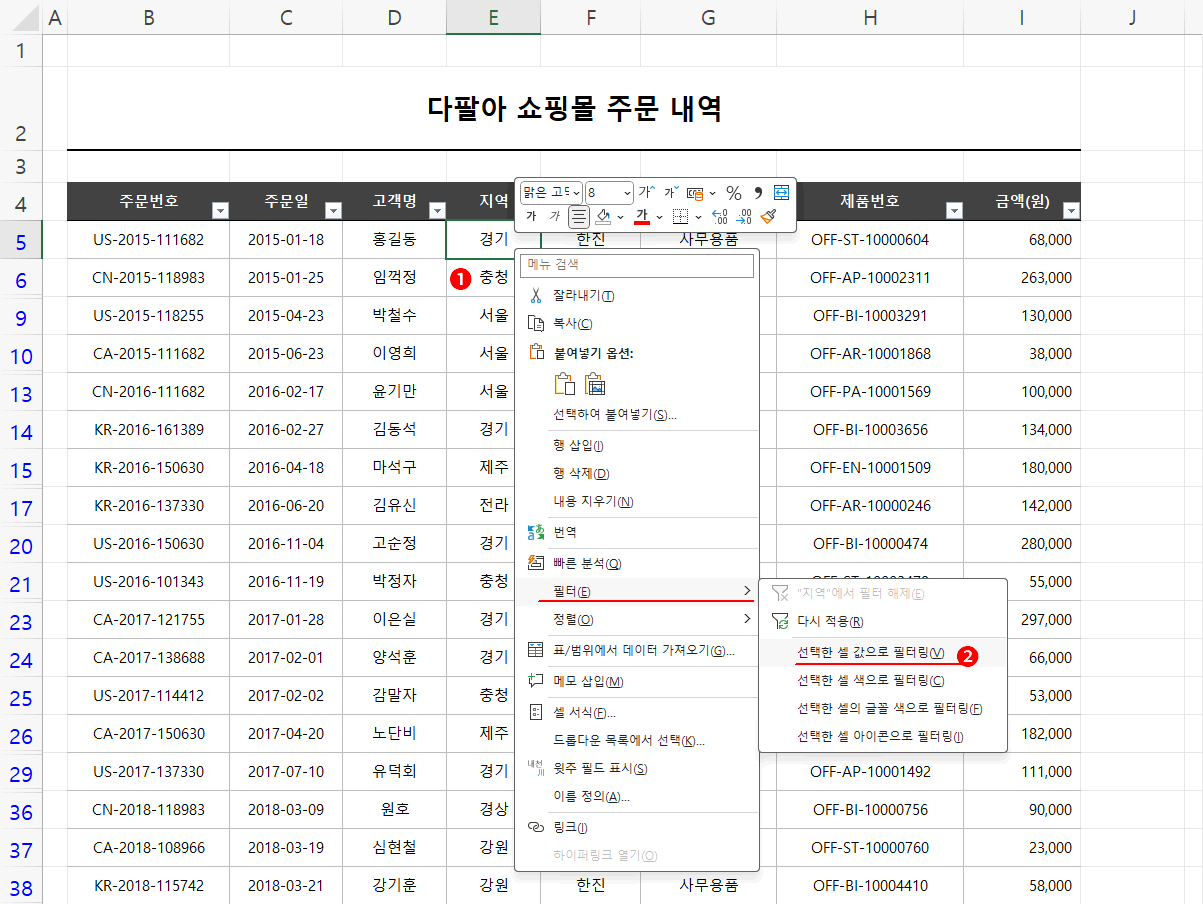Toggle bold (가) in mini toolbar

coord(531,216)
